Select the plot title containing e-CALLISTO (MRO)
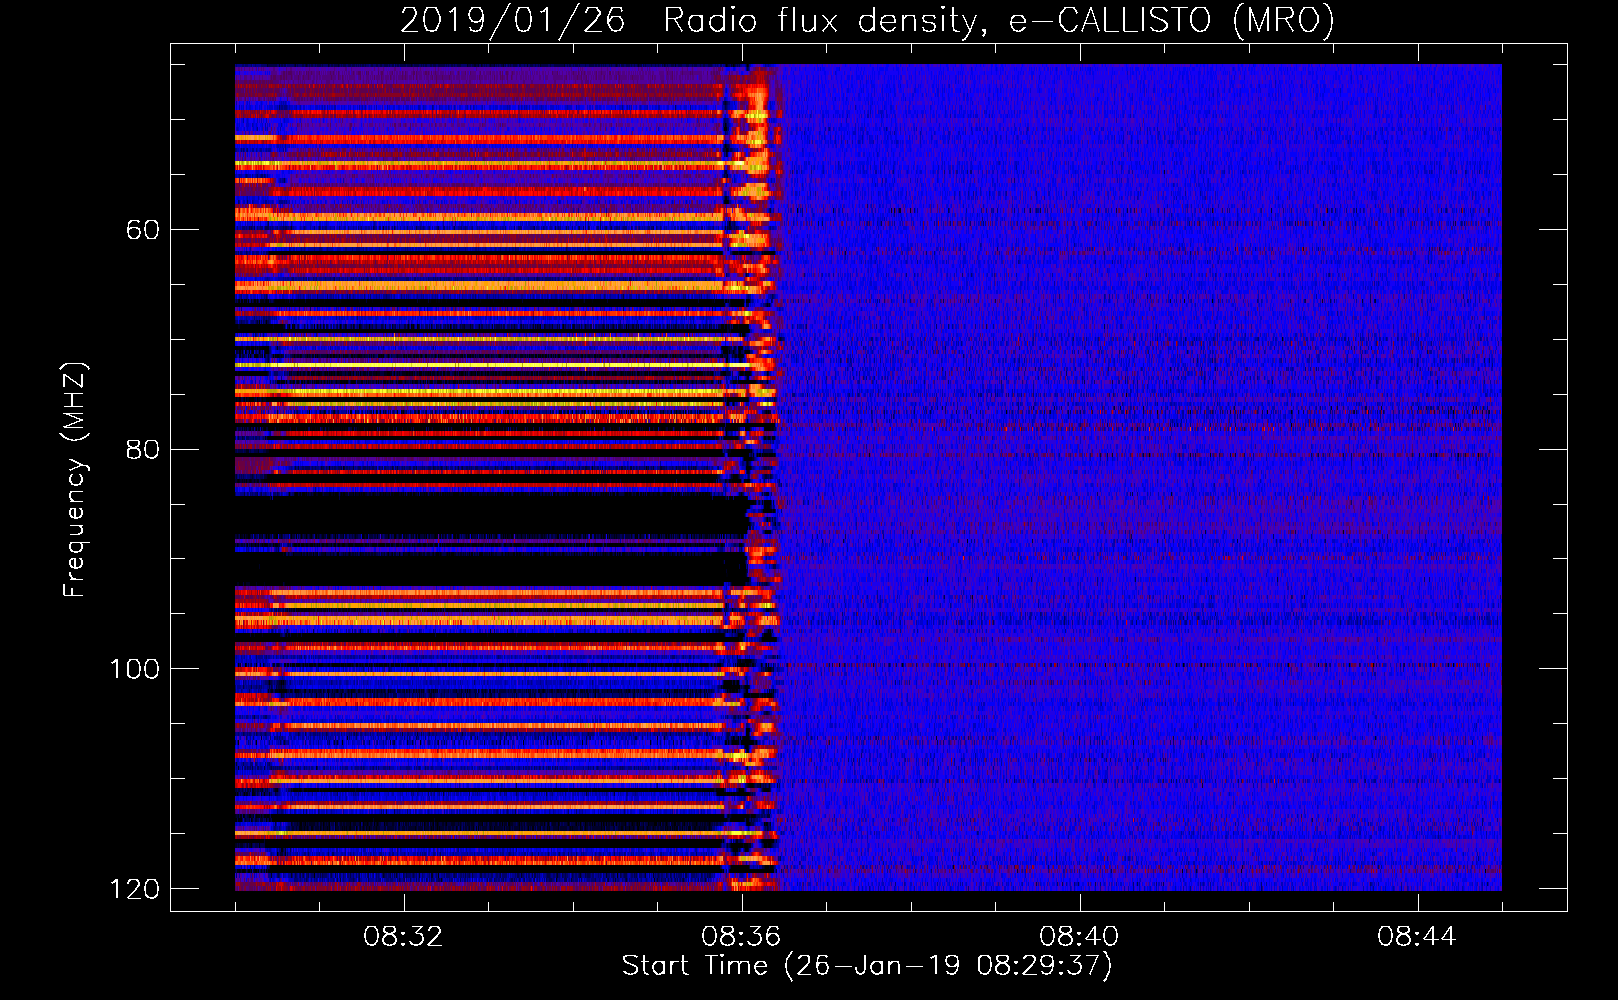Screen dimensions: 1618x1000 (x=867, y=20)
